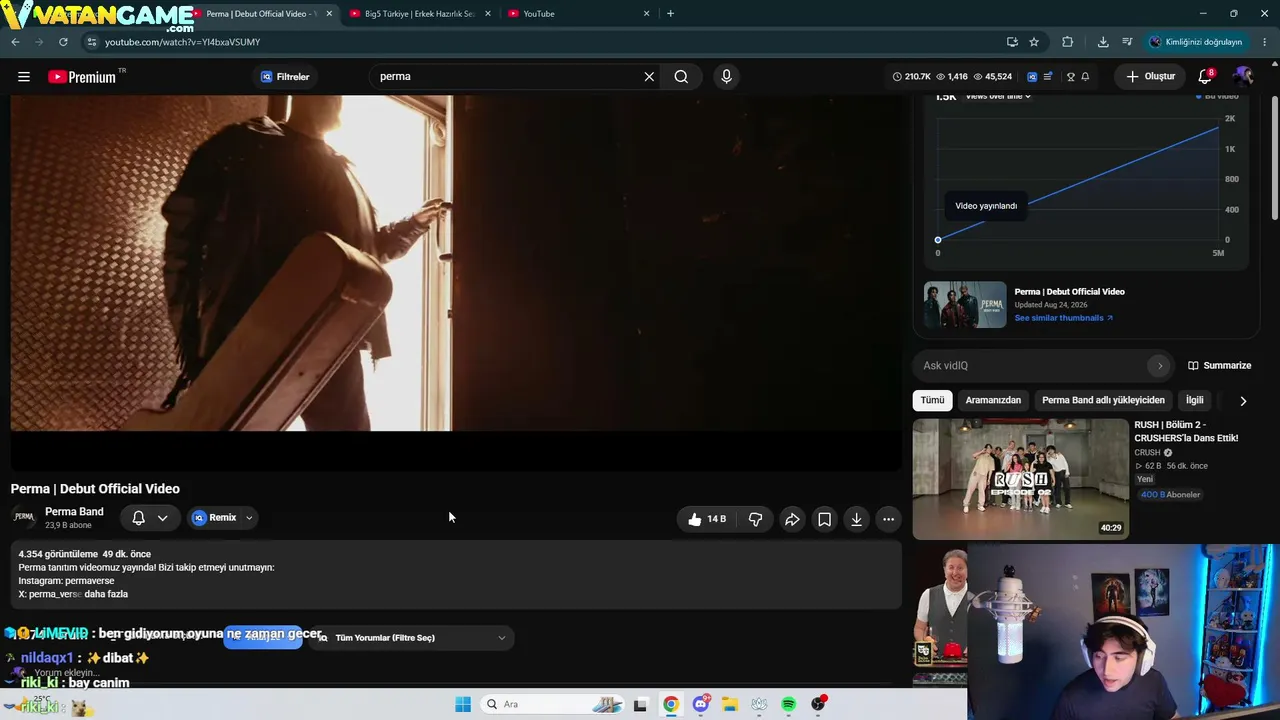Open Discord from the taskbar
Viewport: 1280px width, 720px height.
point(701,704)
